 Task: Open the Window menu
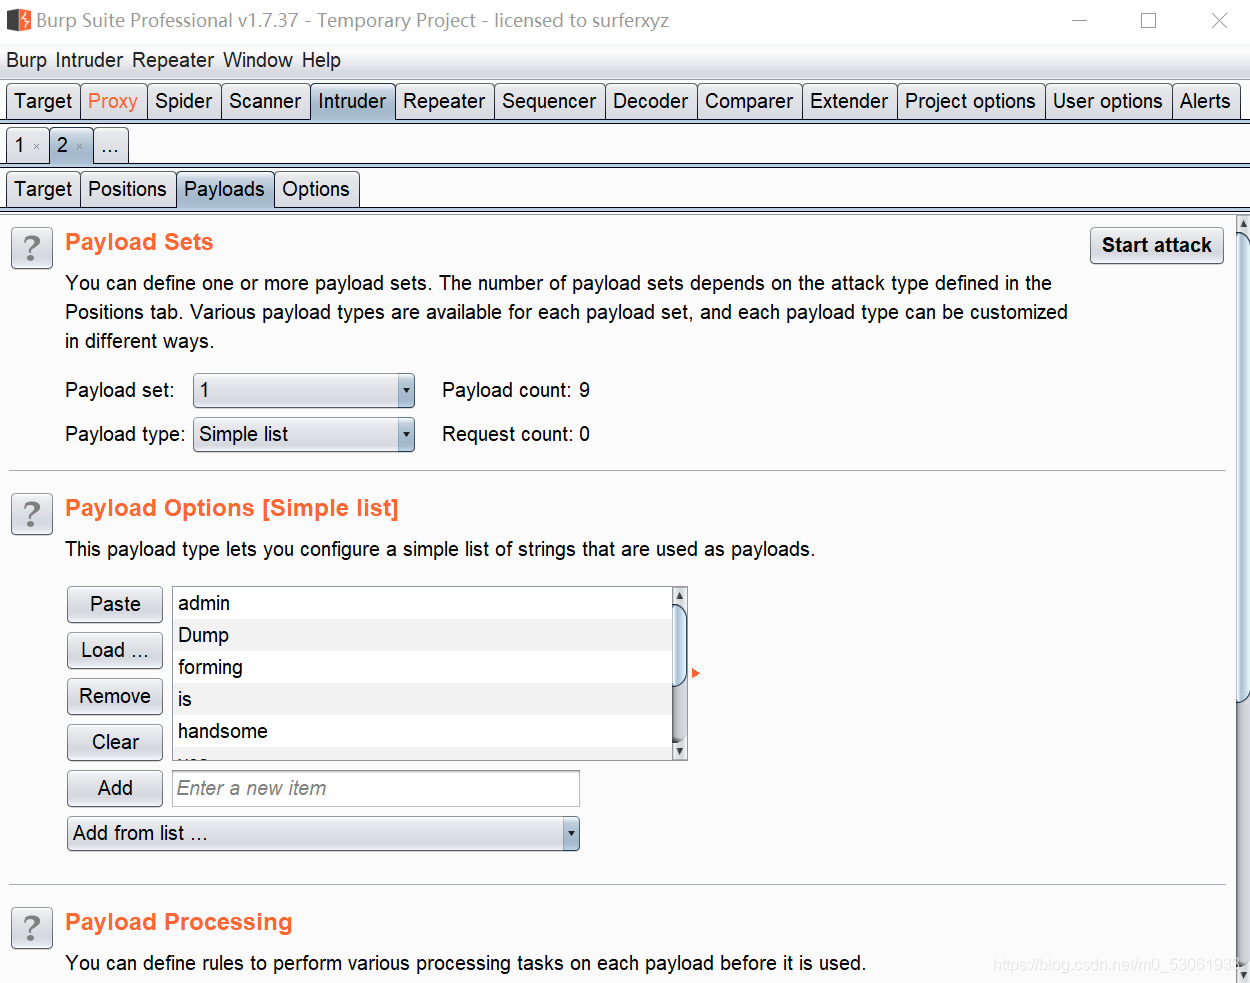pos(258,60)
